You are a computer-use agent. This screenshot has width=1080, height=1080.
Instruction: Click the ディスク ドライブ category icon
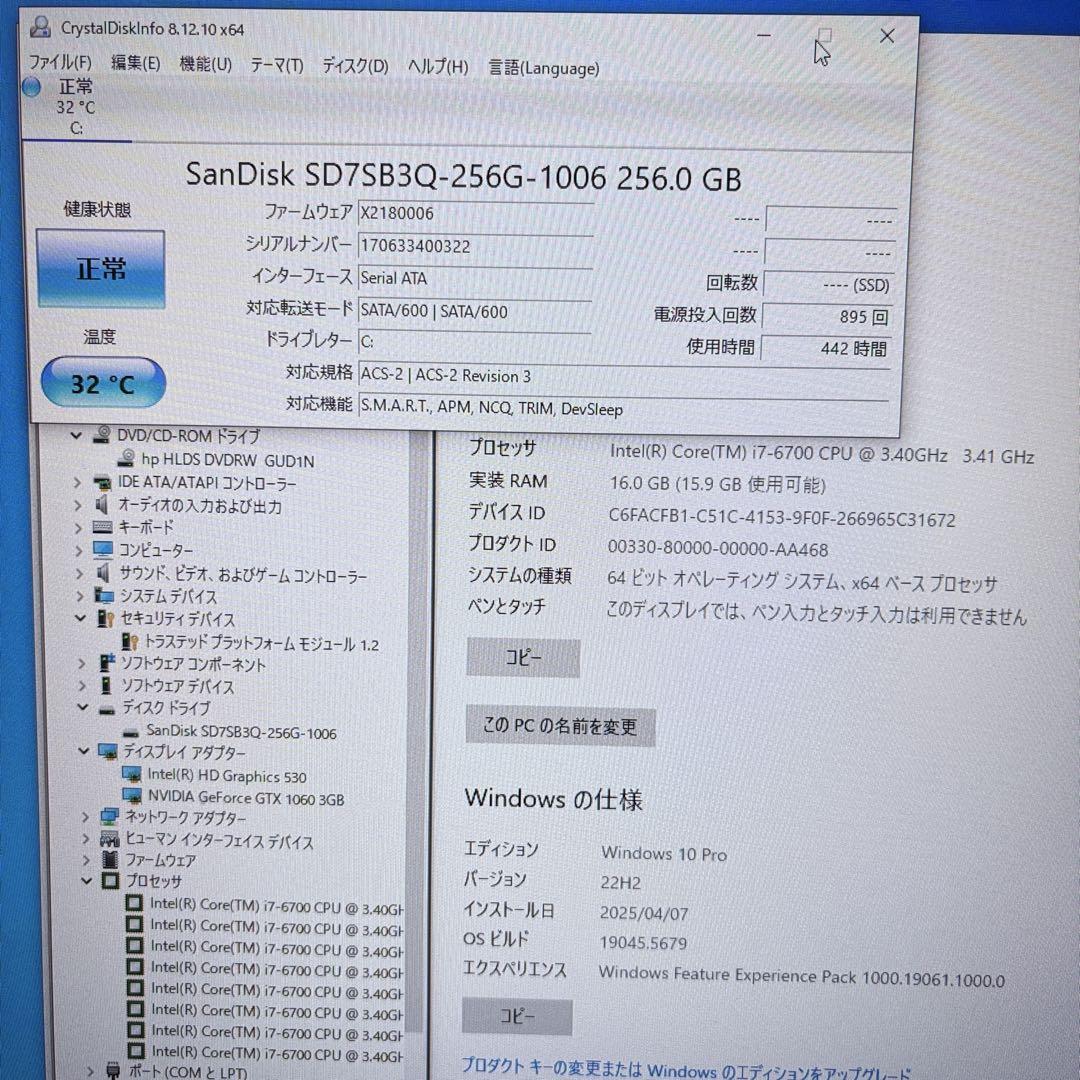tap(107, 709)
